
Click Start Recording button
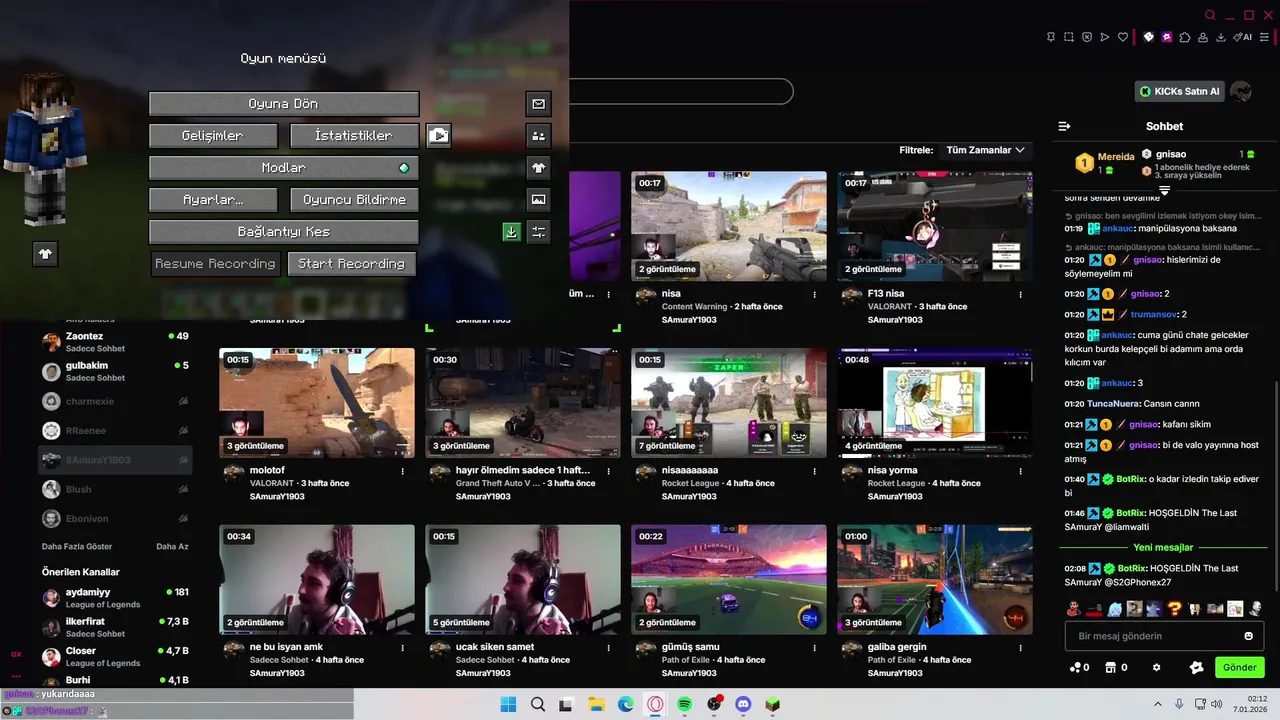(351, 264)
